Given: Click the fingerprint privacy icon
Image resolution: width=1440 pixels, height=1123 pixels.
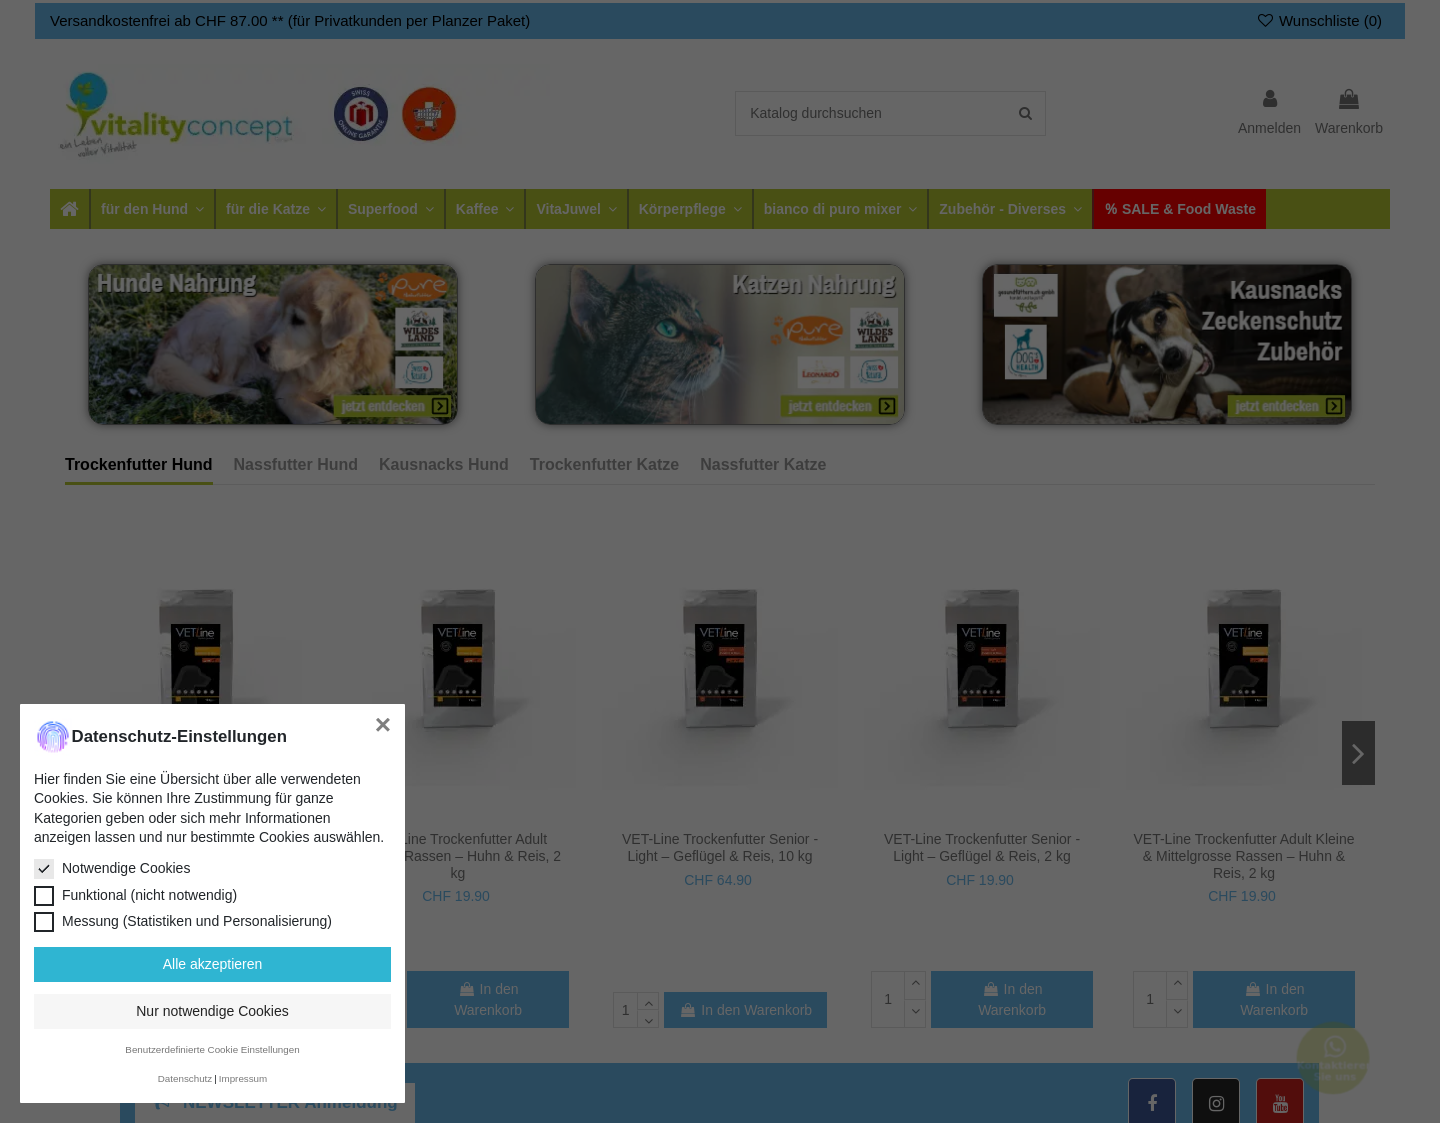Looking at the screenshot, I should (x=52, y=737).
